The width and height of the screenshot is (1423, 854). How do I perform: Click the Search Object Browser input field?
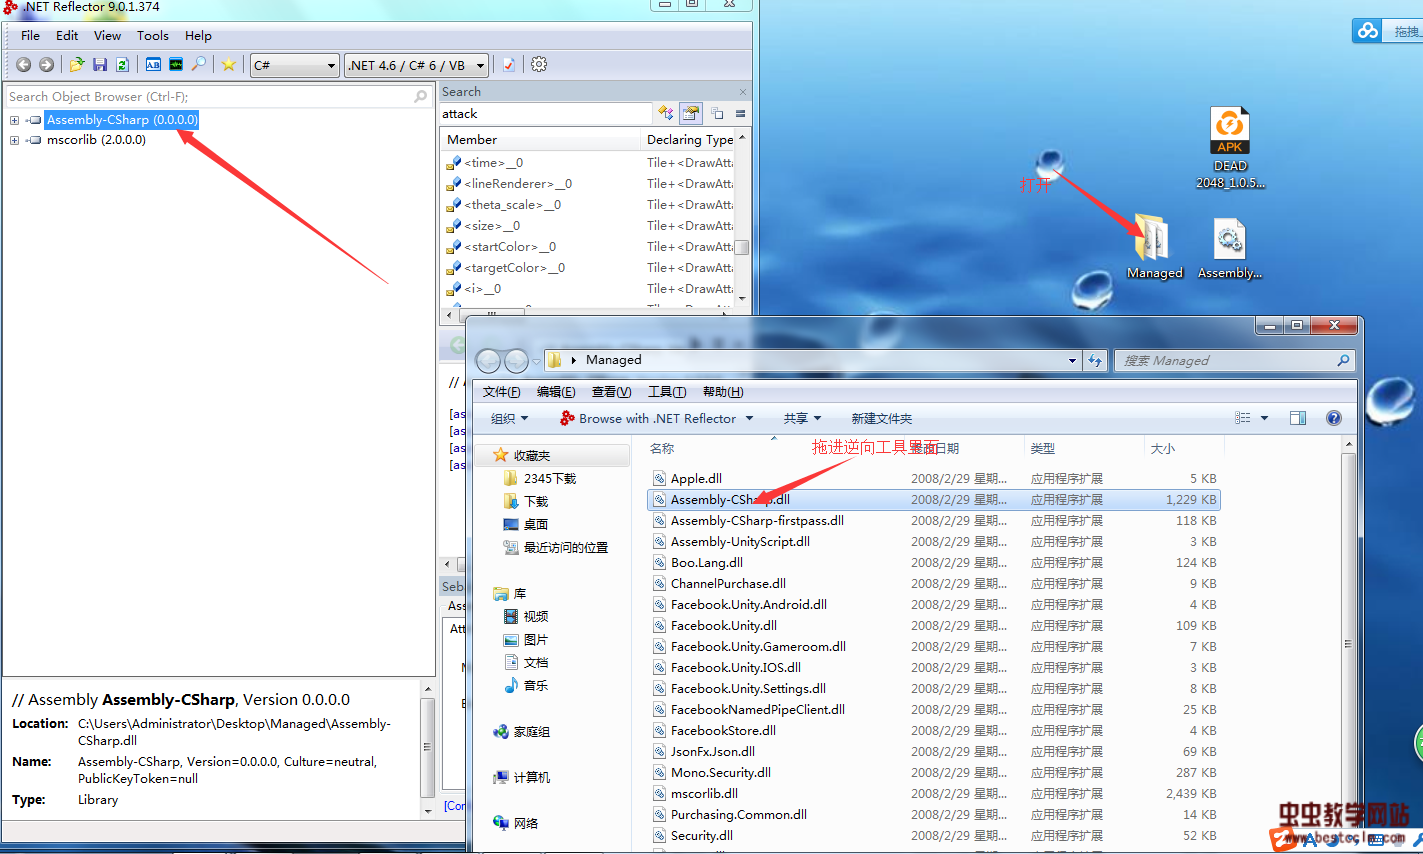click(x=210, y=97)
